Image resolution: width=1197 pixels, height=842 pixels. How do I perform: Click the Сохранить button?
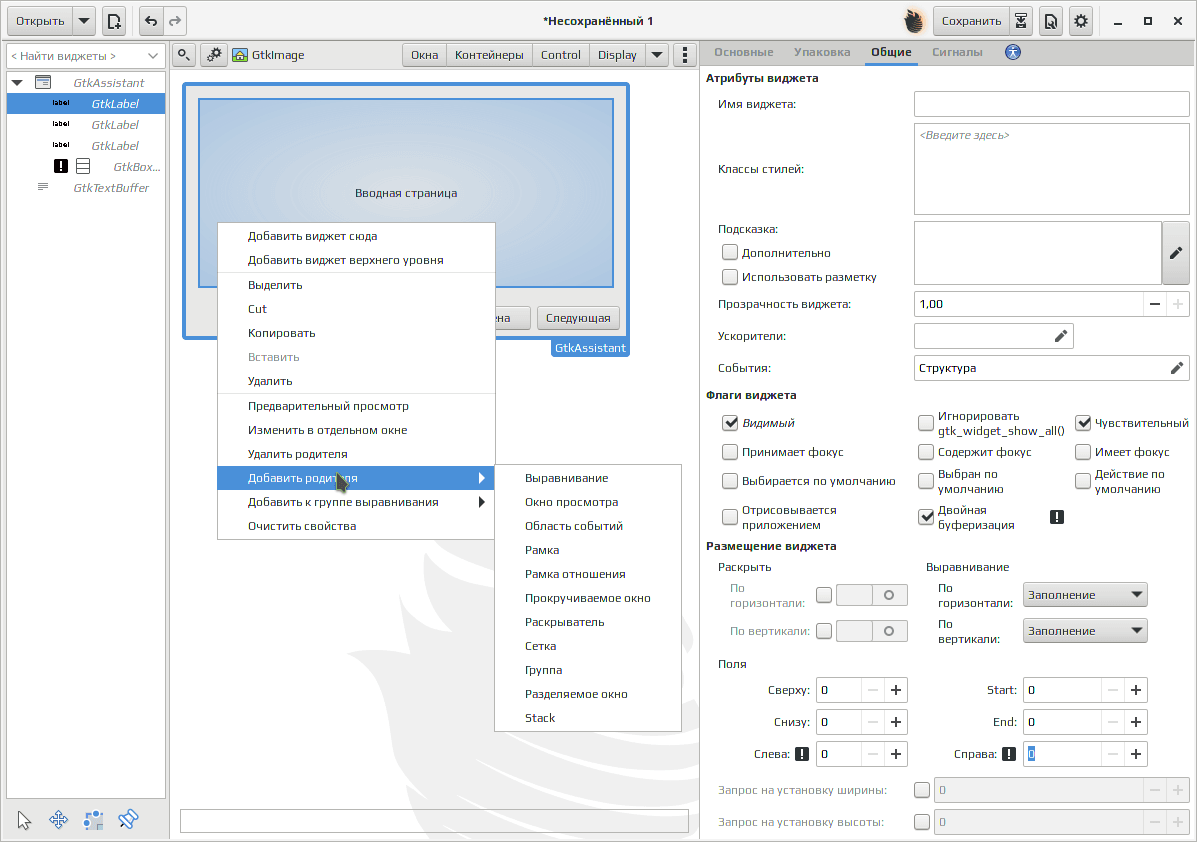pyautogui.click(x=971, y=21)
